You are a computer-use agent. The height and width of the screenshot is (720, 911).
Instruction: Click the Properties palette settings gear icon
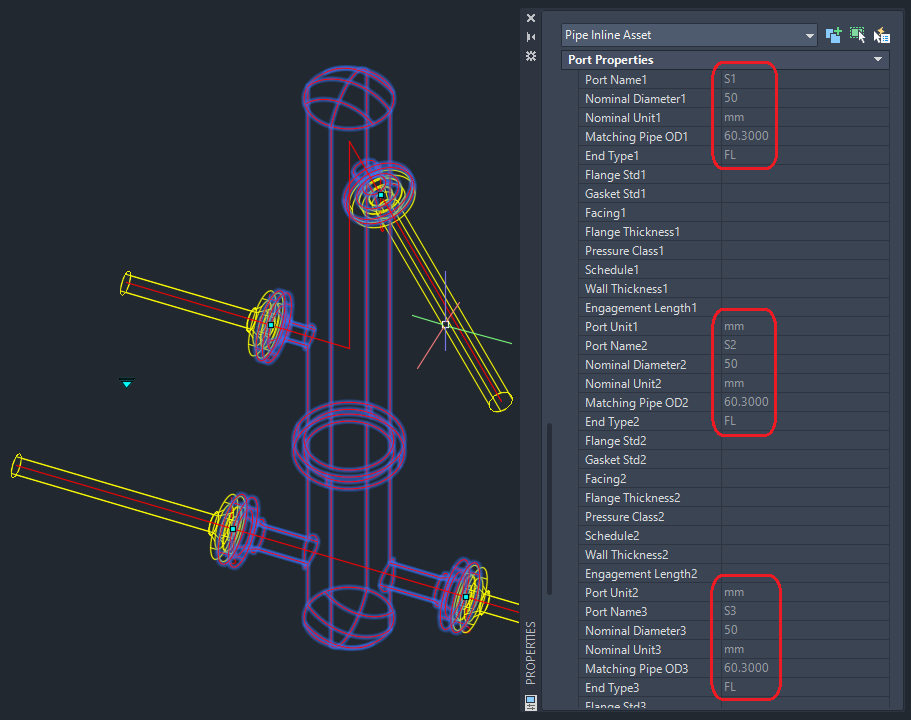pos(530,57)
